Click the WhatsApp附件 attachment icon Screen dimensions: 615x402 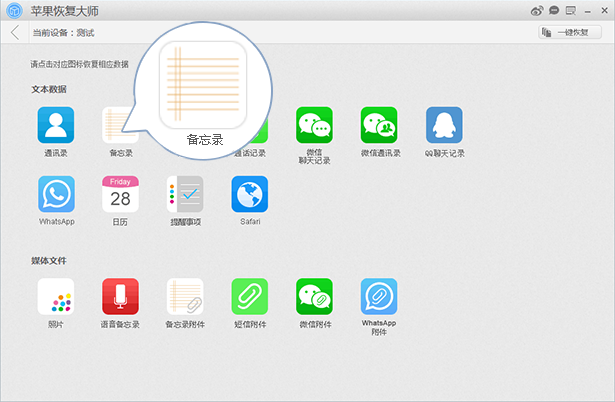pos(379,296)
